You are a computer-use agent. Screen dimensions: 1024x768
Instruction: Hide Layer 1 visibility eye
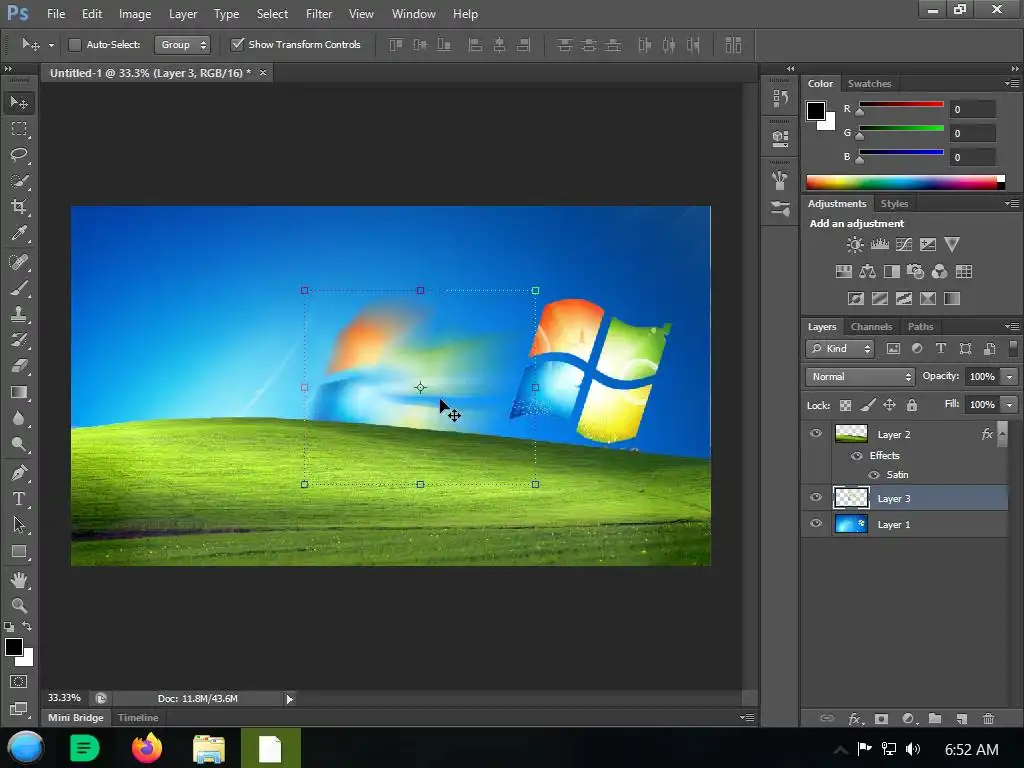(x=816, y=524)
